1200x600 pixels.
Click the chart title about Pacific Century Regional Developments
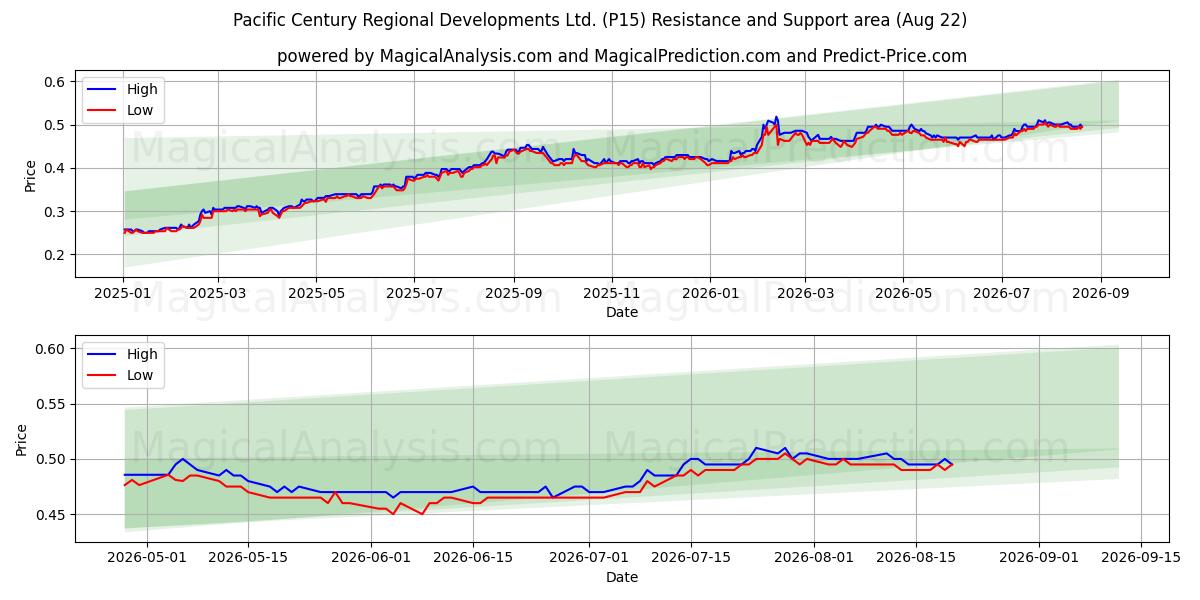(x=600, y=20)
